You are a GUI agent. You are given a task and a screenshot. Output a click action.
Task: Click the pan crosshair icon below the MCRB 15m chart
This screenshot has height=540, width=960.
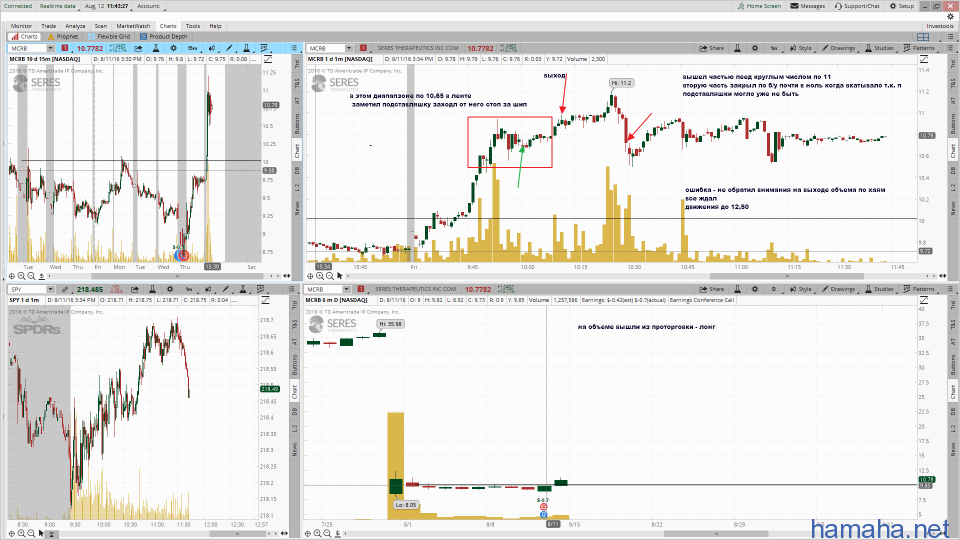[12, 276]
